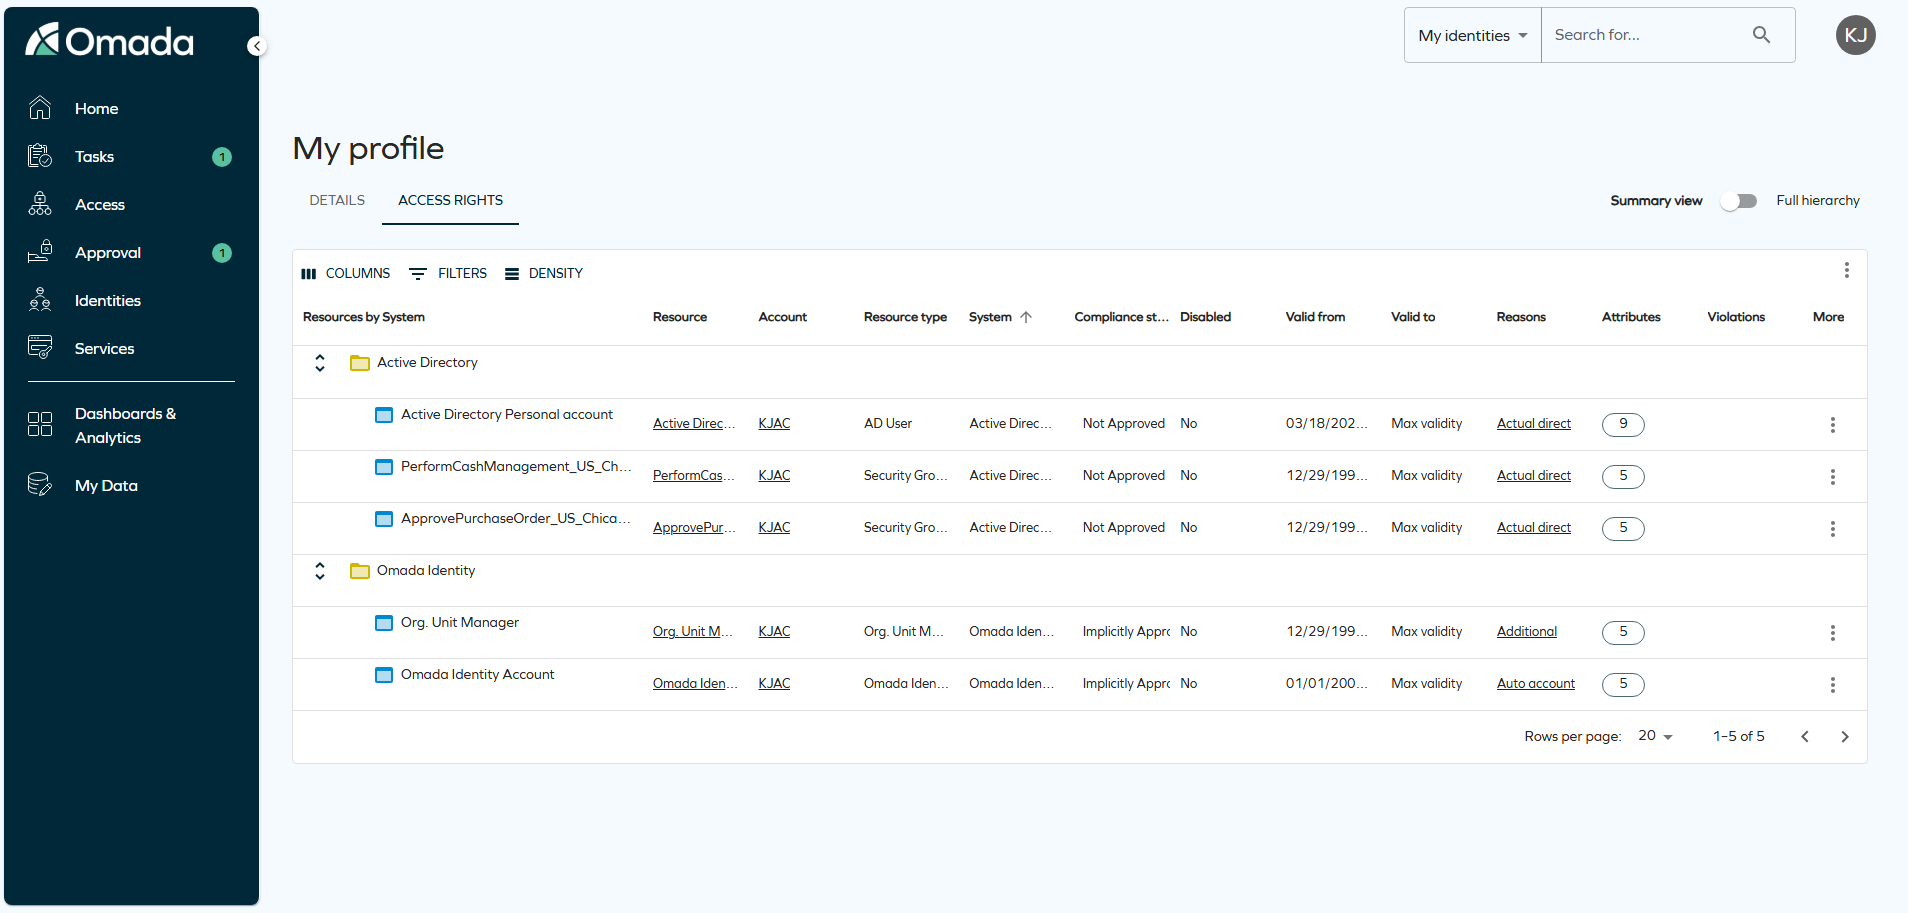Screen dimensions: 1908x913
Task: Go to Access in the sidebar
Action: pos(99,204)
